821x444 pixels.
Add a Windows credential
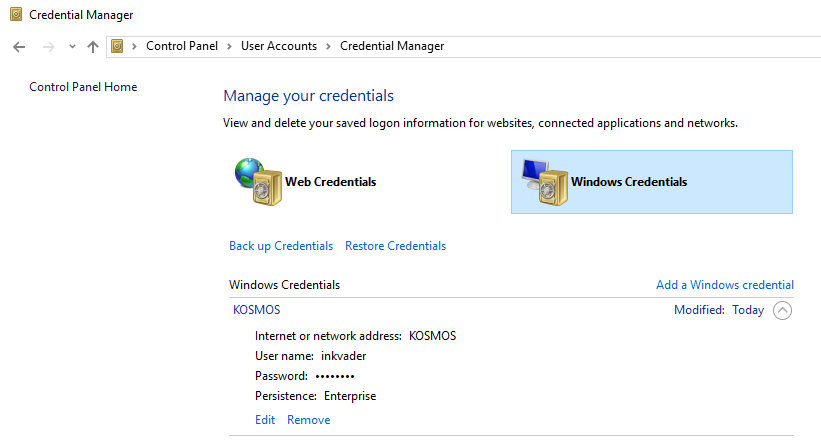click(725, 285)
